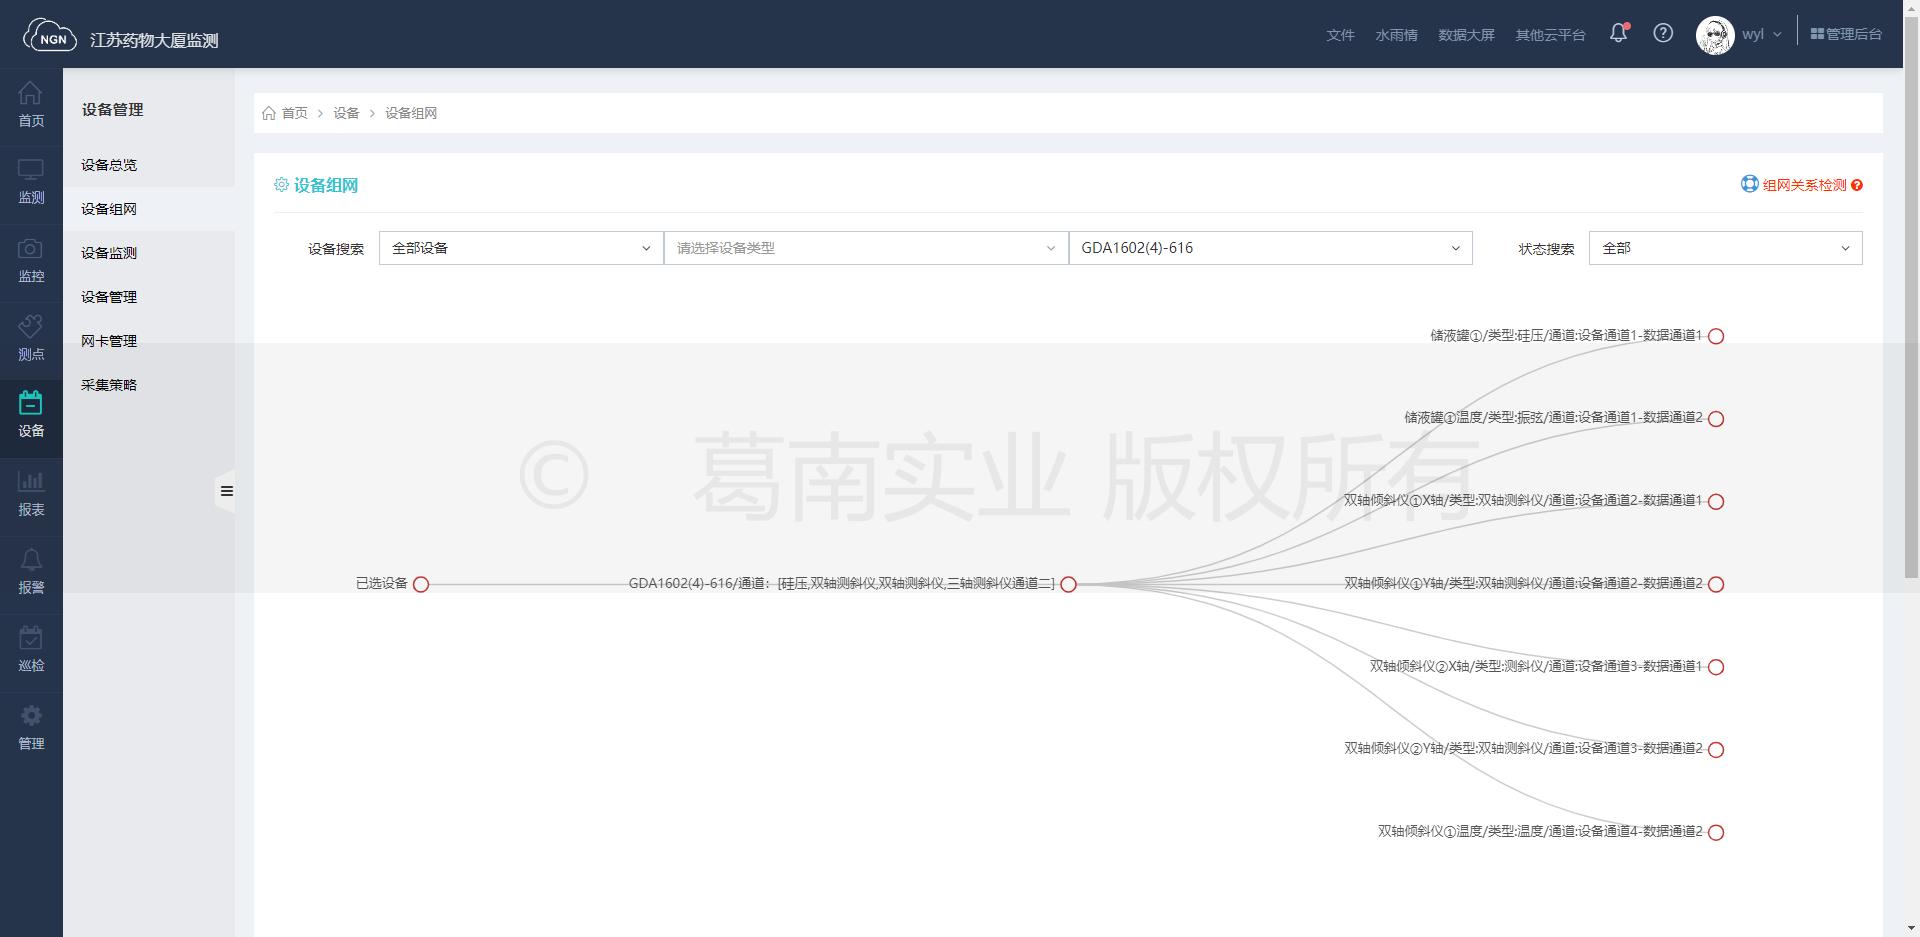
Task: Click the 组网关系检测 link
Action: [x=1803, y=185]
